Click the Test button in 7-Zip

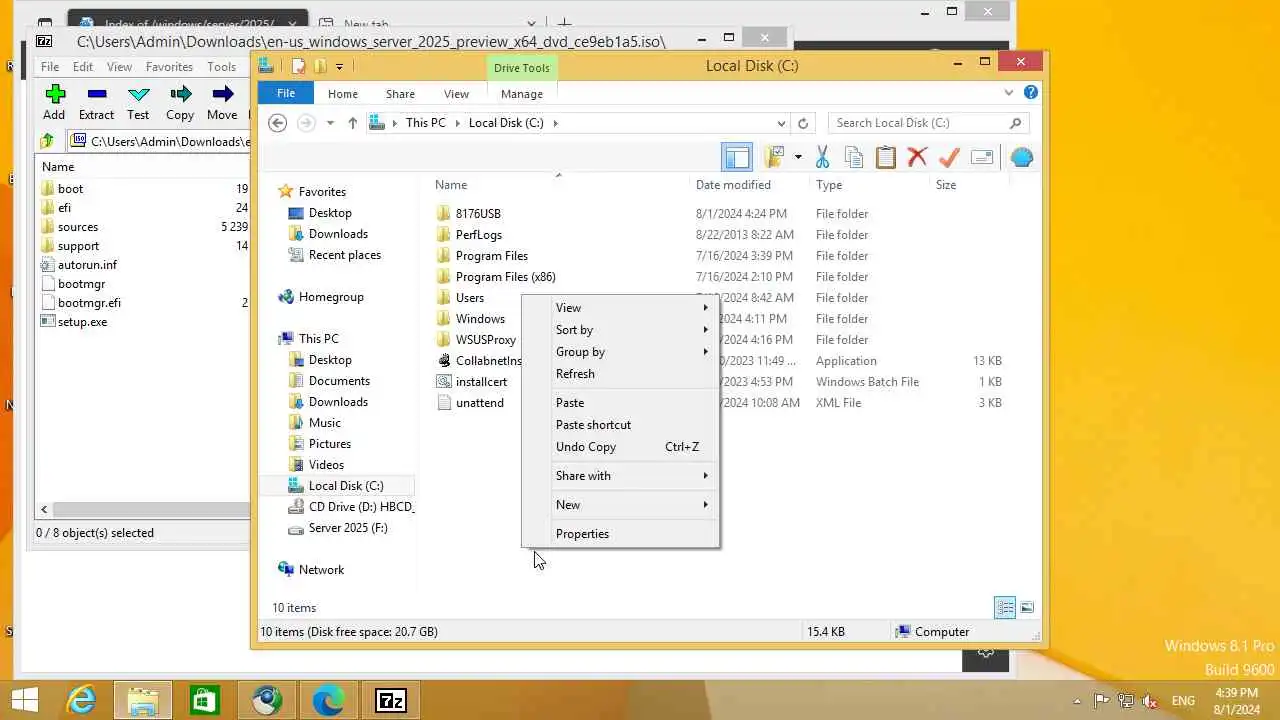pyautogui.click(x=138, y=102)
